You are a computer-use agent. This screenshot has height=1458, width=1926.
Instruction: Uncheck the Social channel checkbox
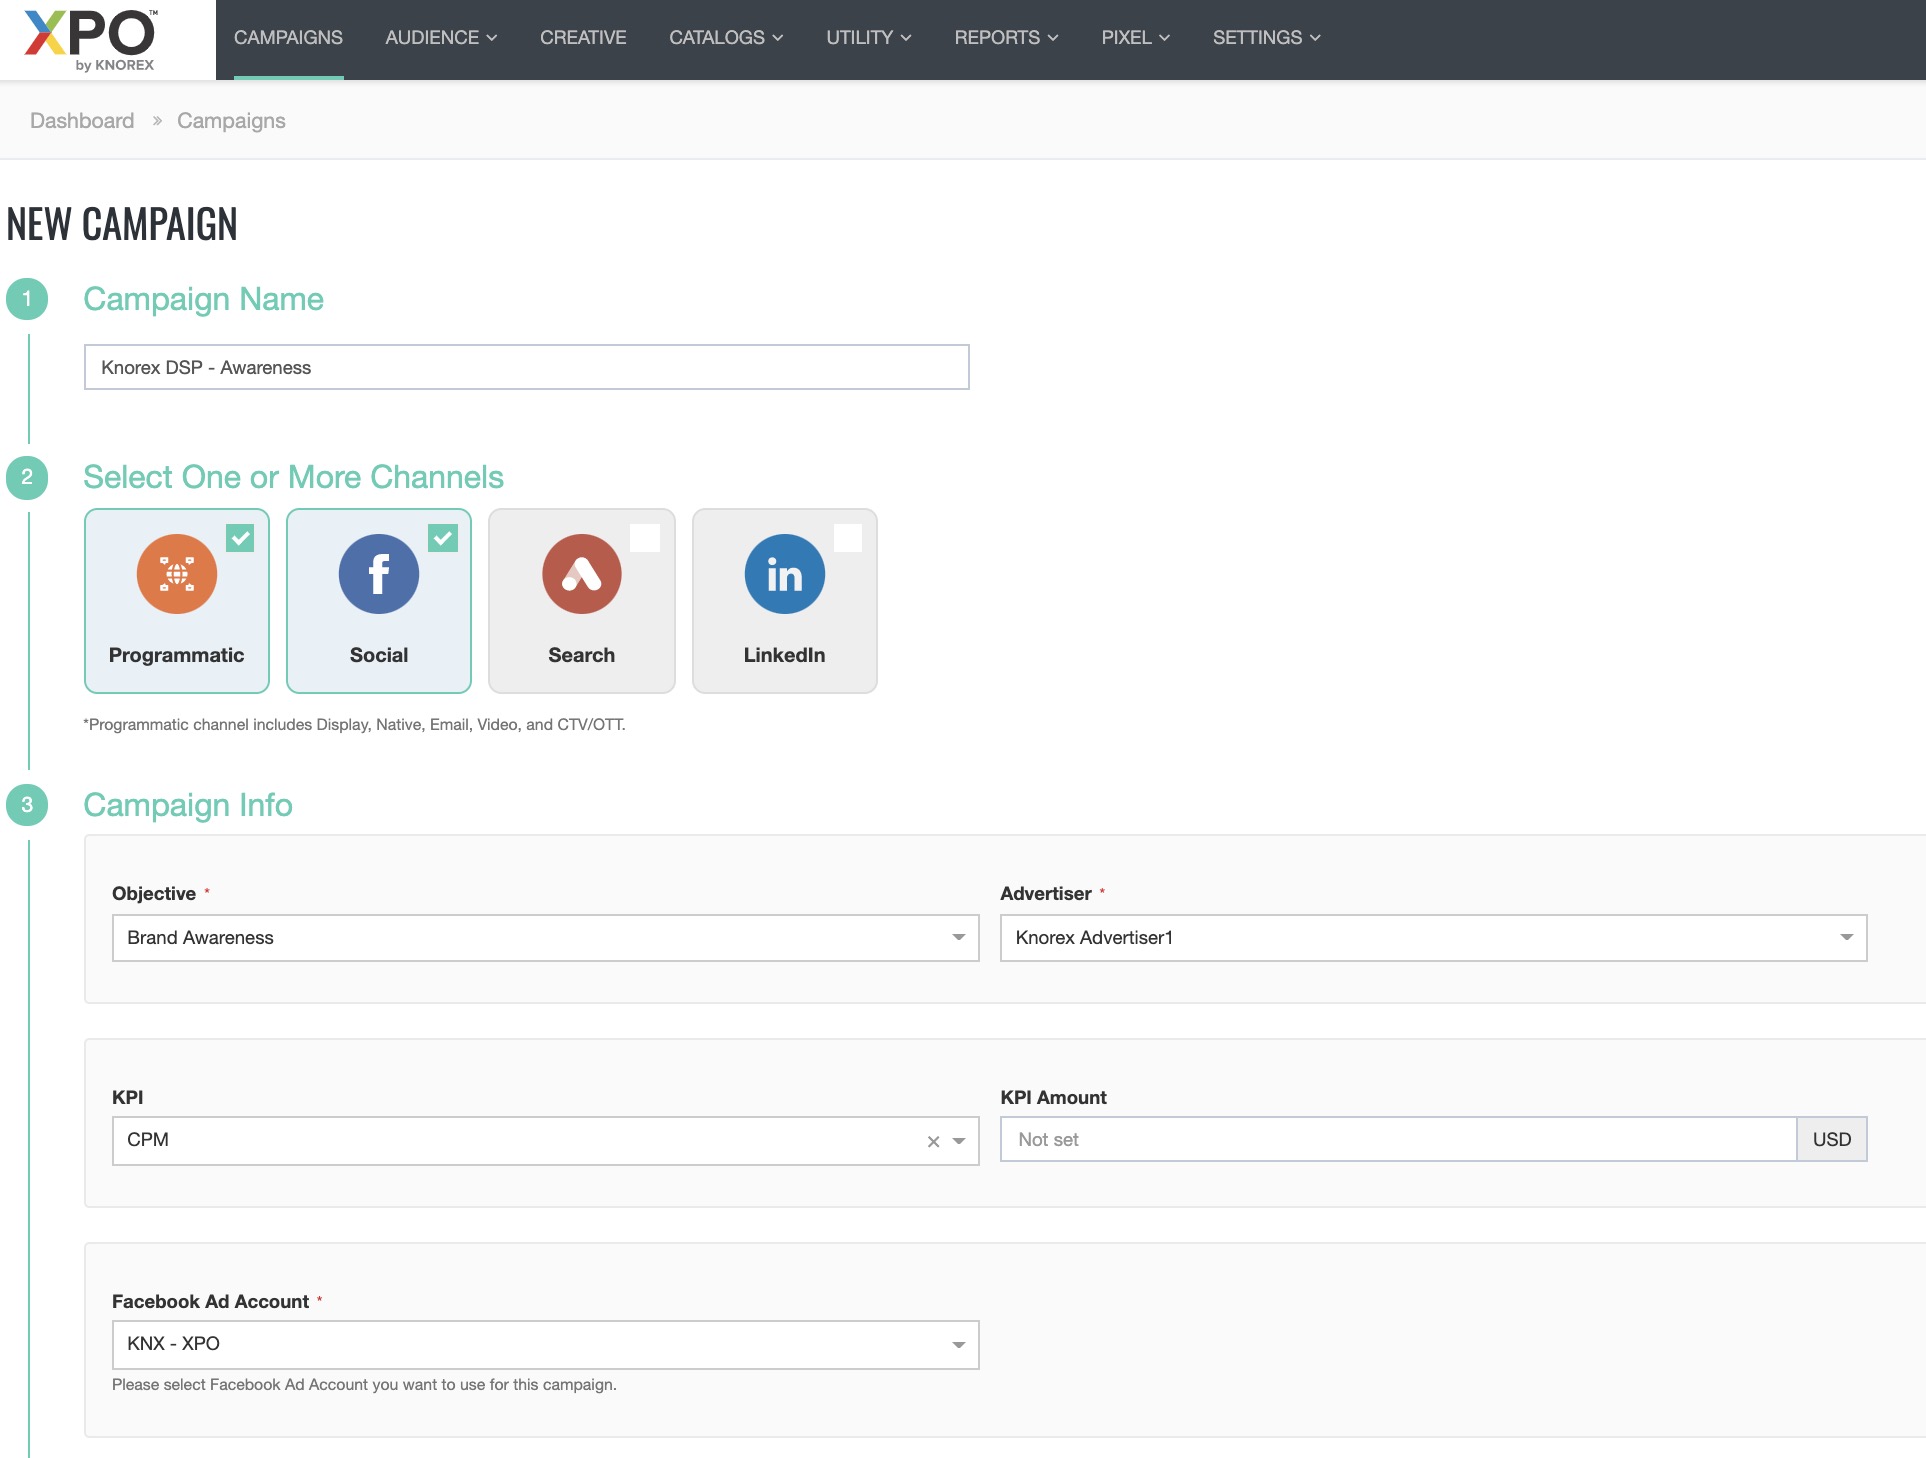443,538
